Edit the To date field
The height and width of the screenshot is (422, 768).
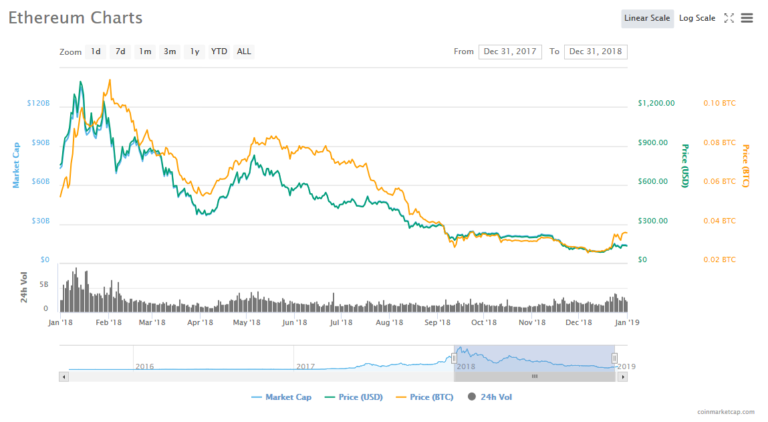coord(595,51)
